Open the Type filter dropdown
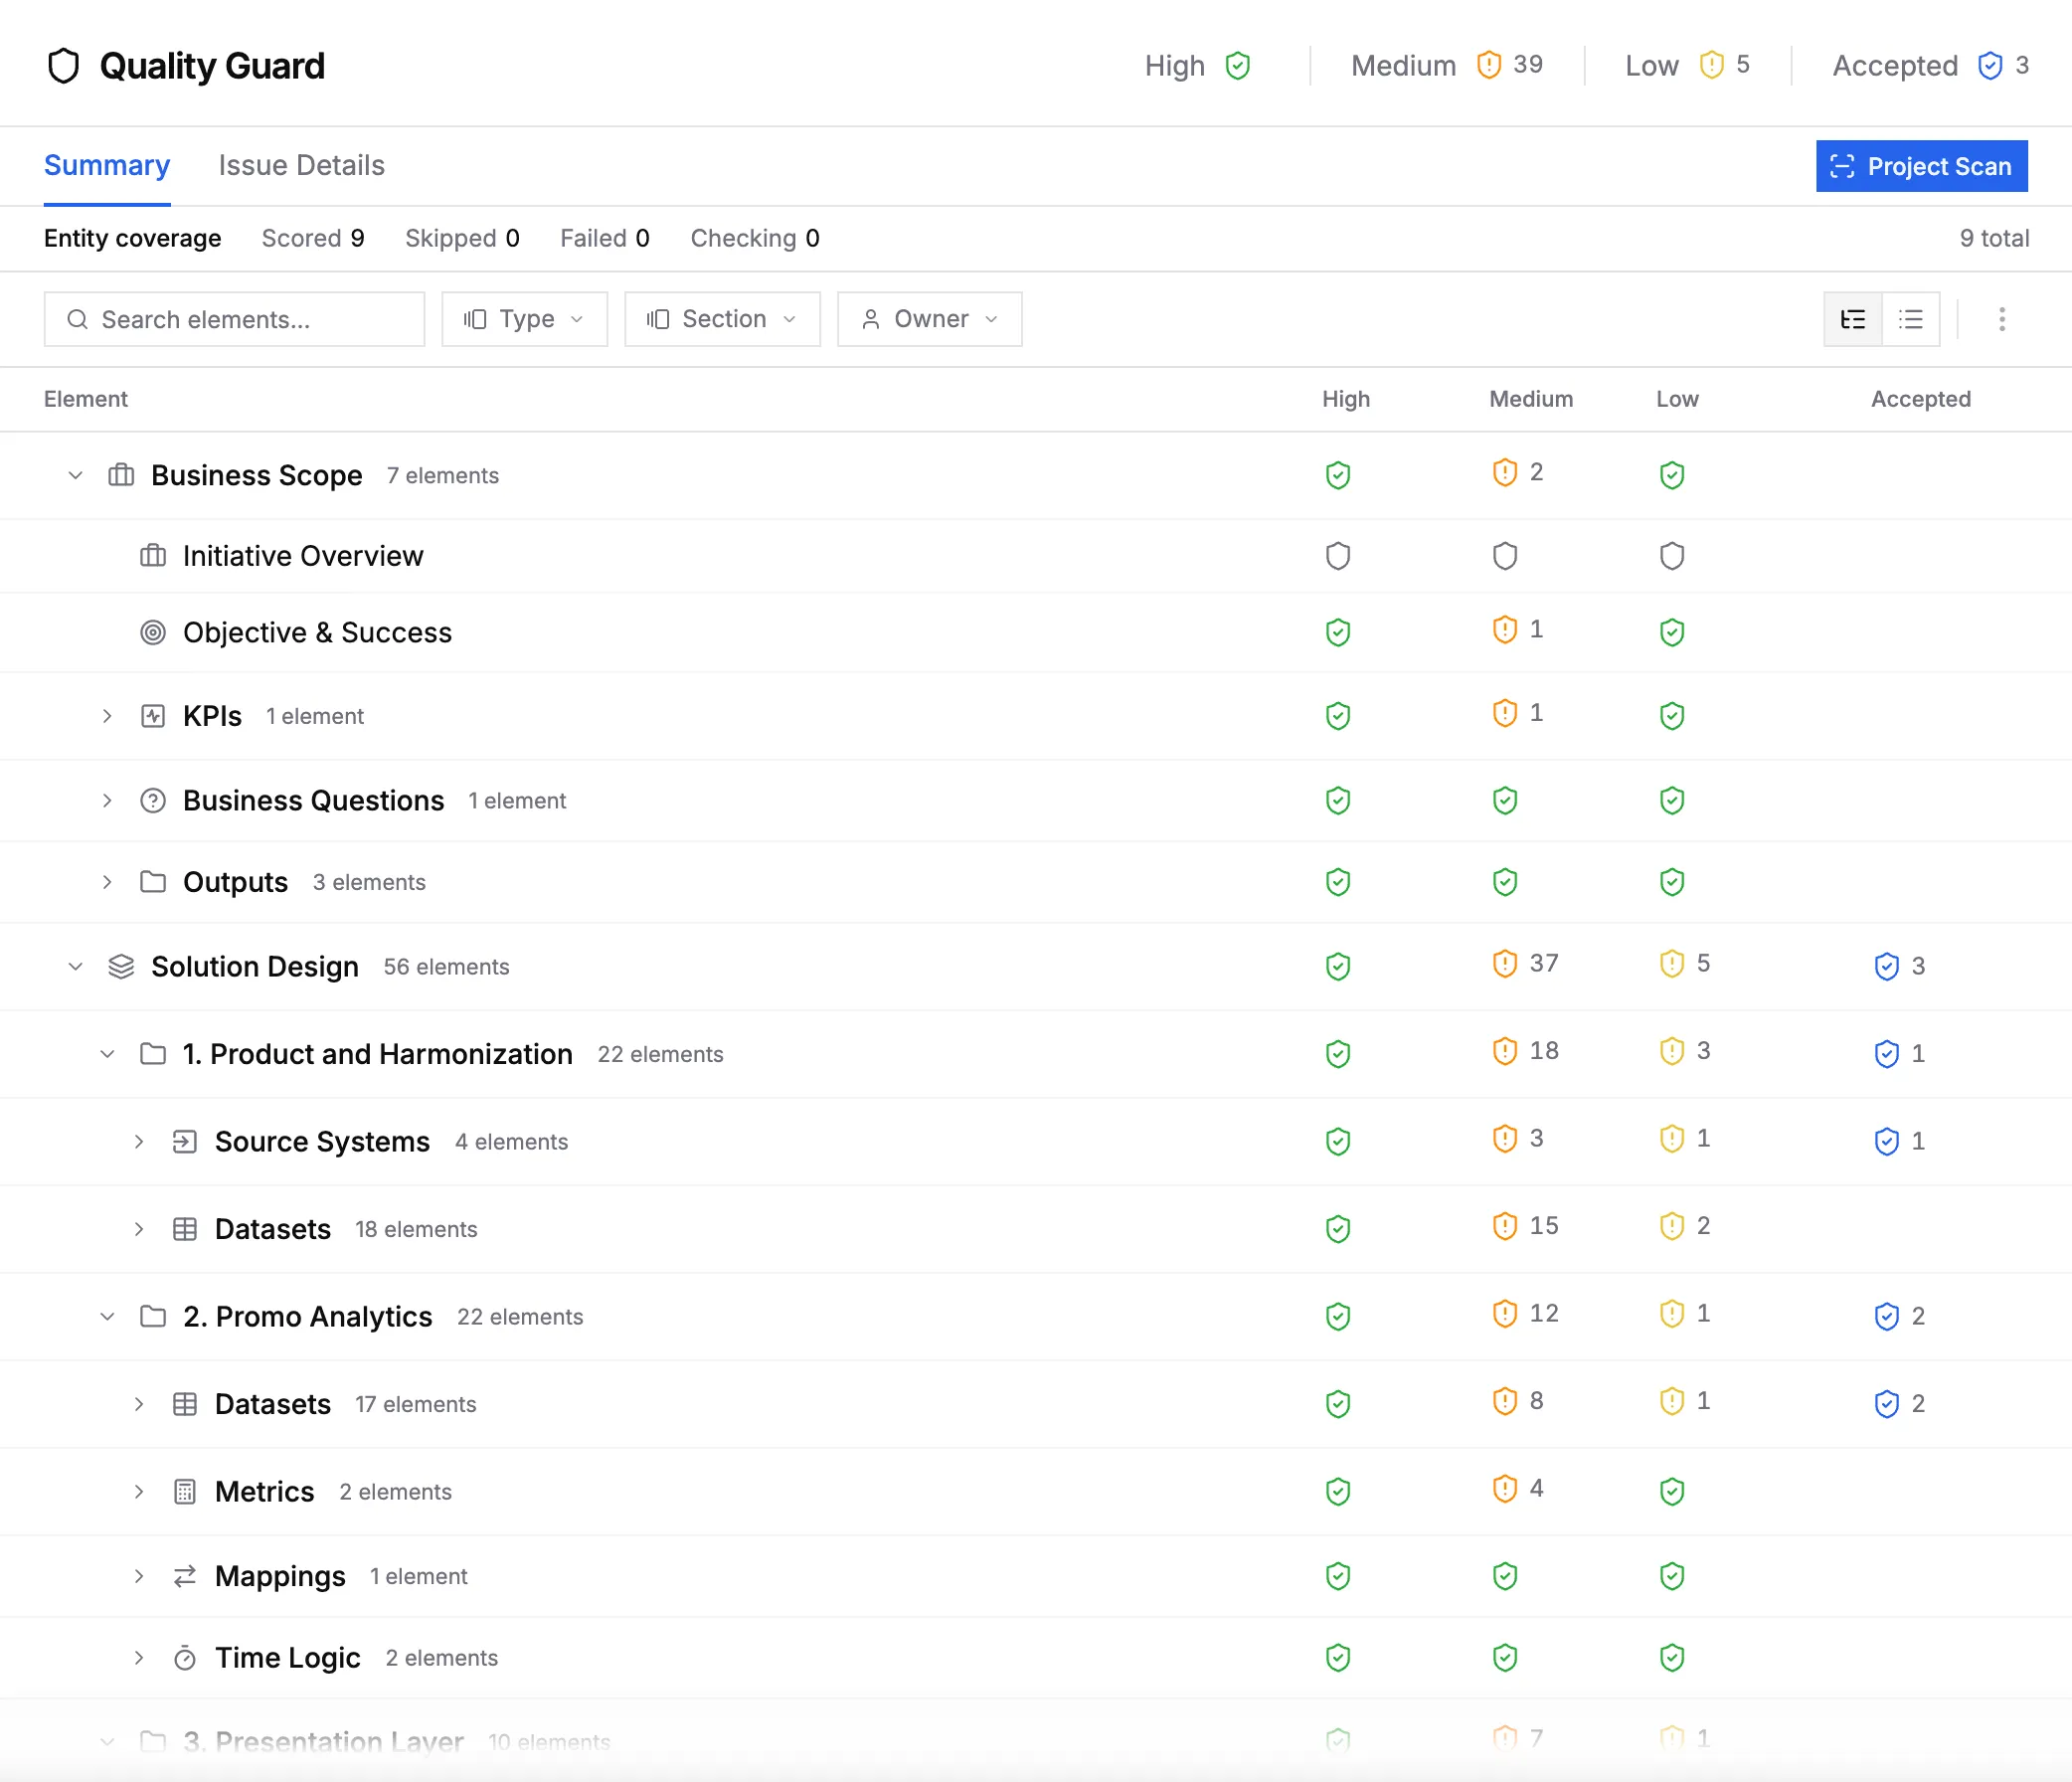The image size is (2072, 1782). [x=525, y=319]
